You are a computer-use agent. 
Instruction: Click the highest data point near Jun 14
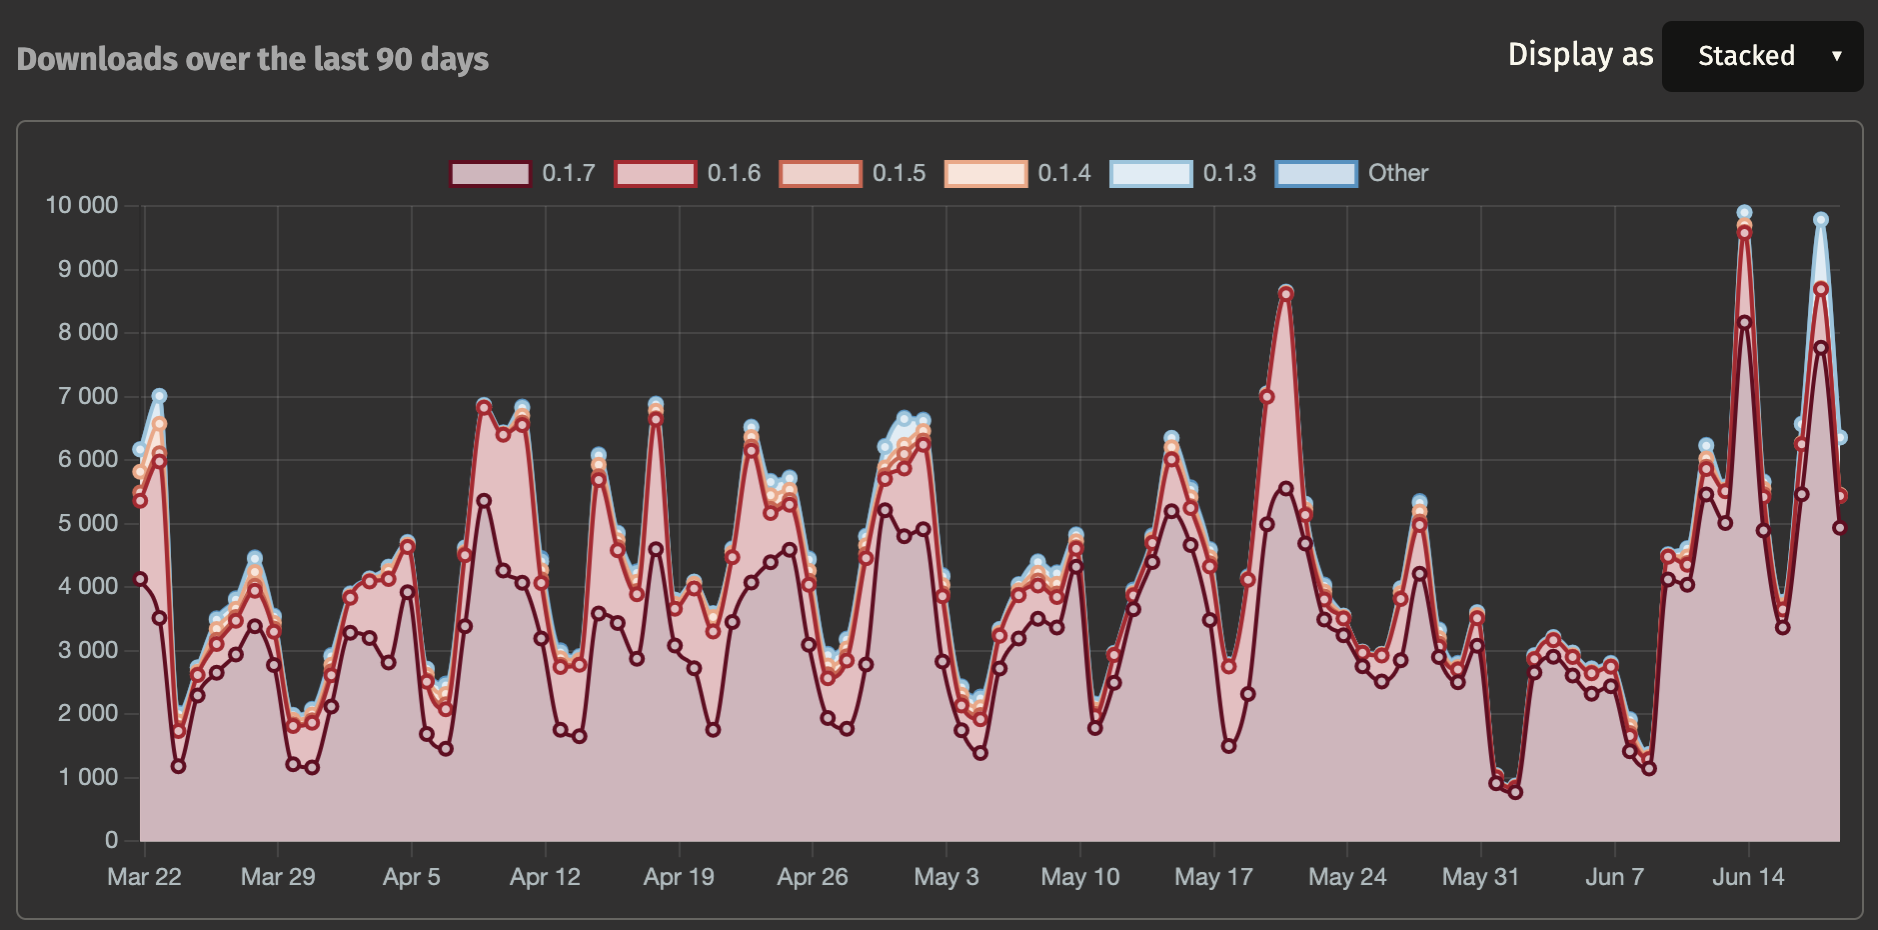1744,212
